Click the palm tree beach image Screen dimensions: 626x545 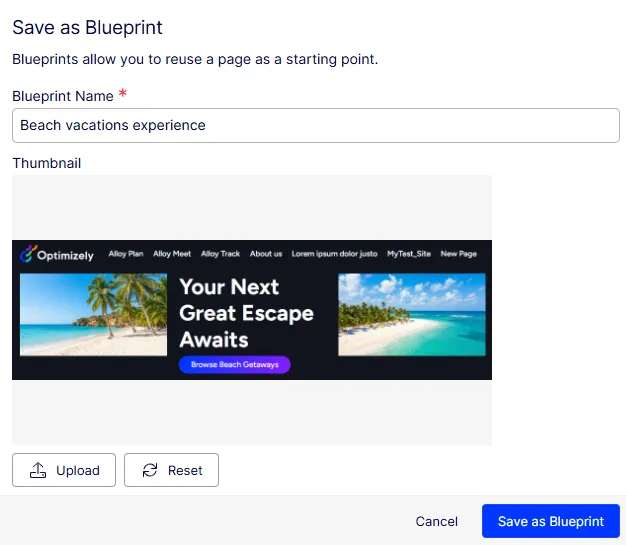tap(93, 315)
